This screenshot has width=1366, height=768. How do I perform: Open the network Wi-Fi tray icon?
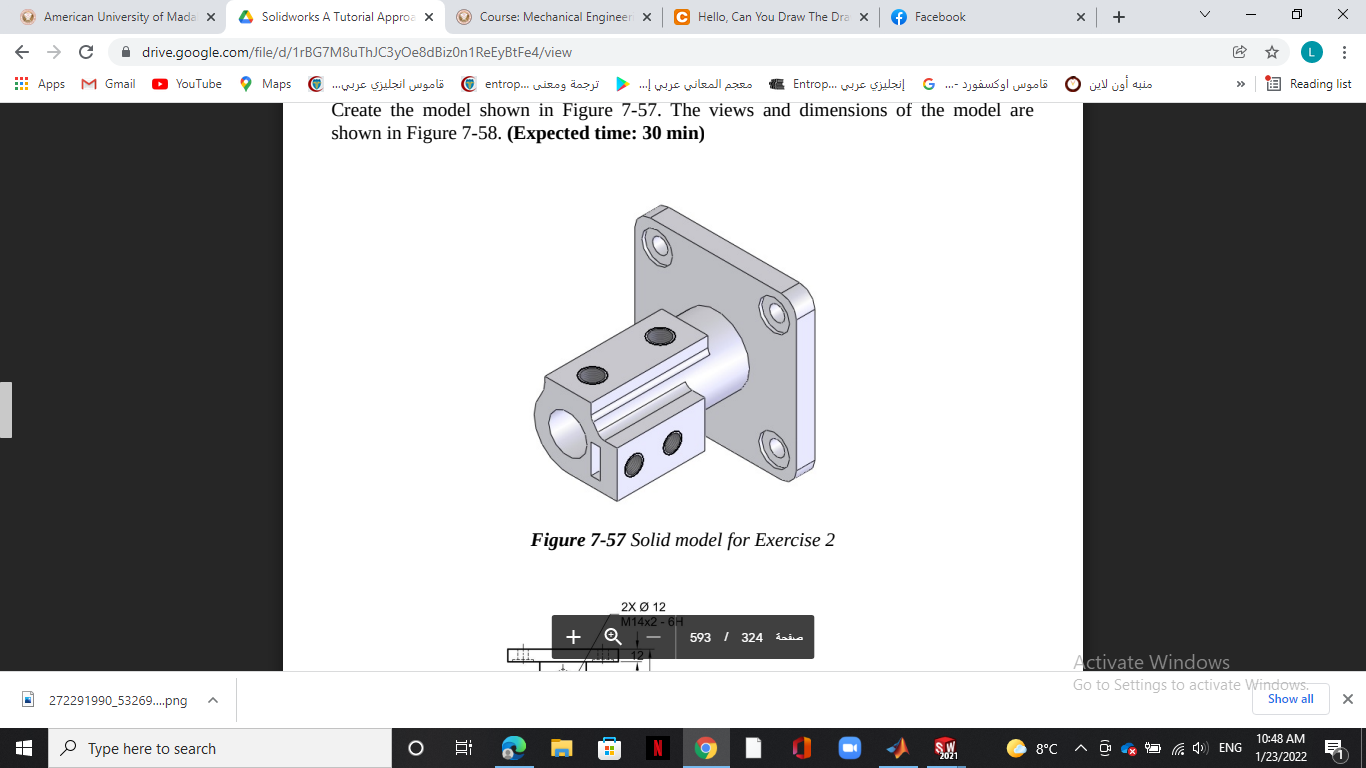1177,748
